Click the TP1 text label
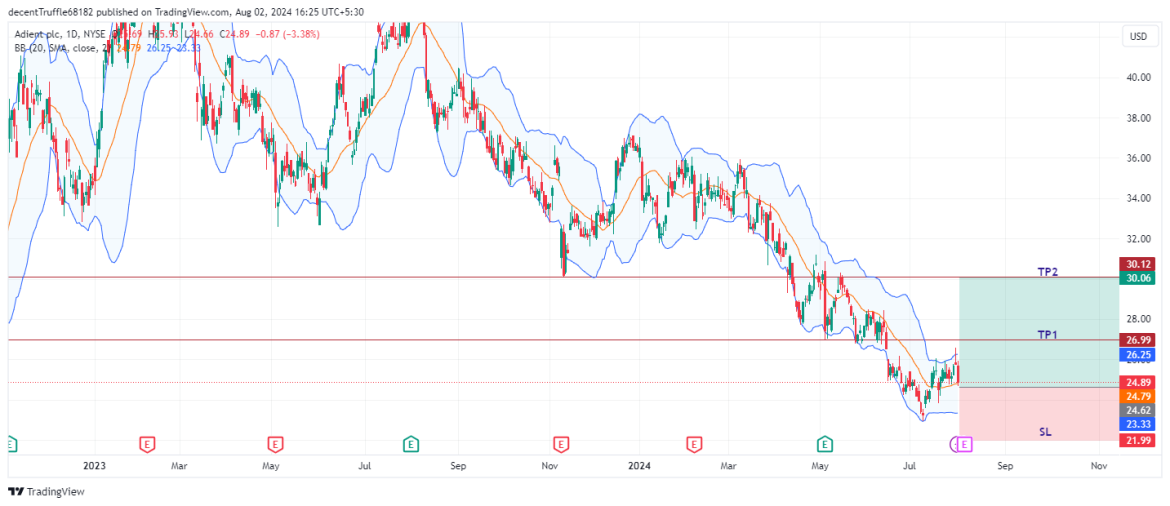 [x=1047, y=334]
